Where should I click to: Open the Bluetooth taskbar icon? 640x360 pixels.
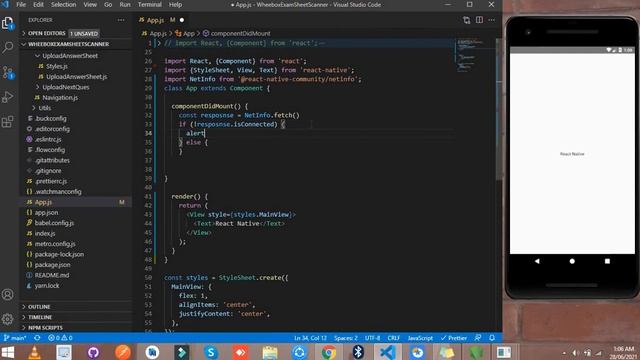(358, 352)
